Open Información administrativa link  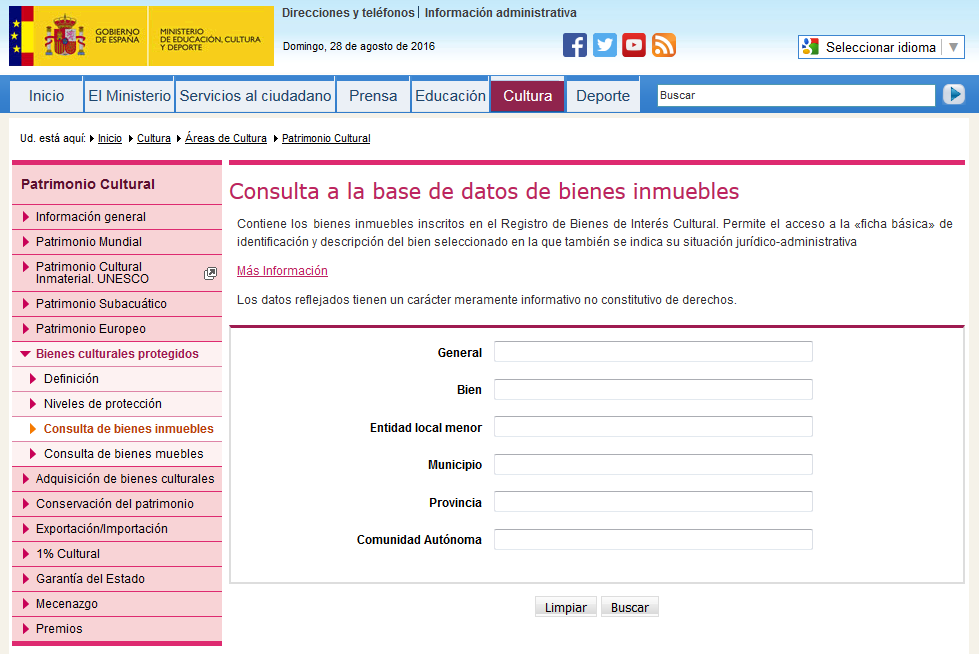coord(501,12)
